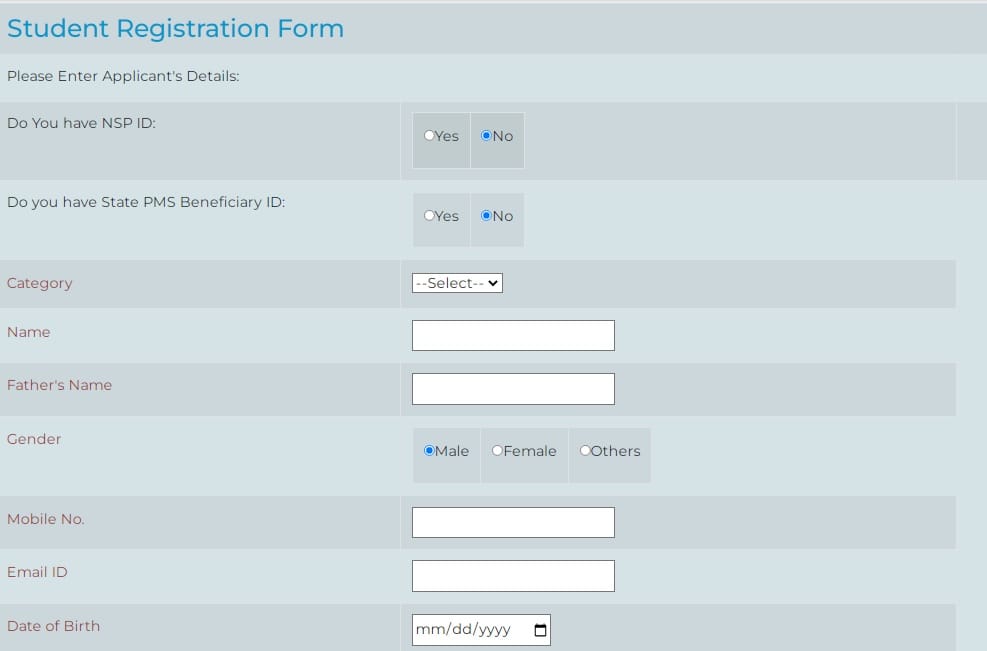The width and height of the screenshot is (987, 651).
Task: Expand the Category select dropdown
Action: click(x=457, y=283)
